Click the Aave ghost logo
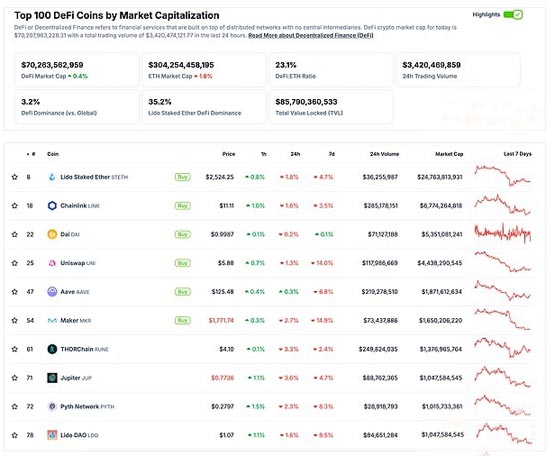Image resolution: width=555 pixels, height=456 pixels. click(x=52, y=292)
